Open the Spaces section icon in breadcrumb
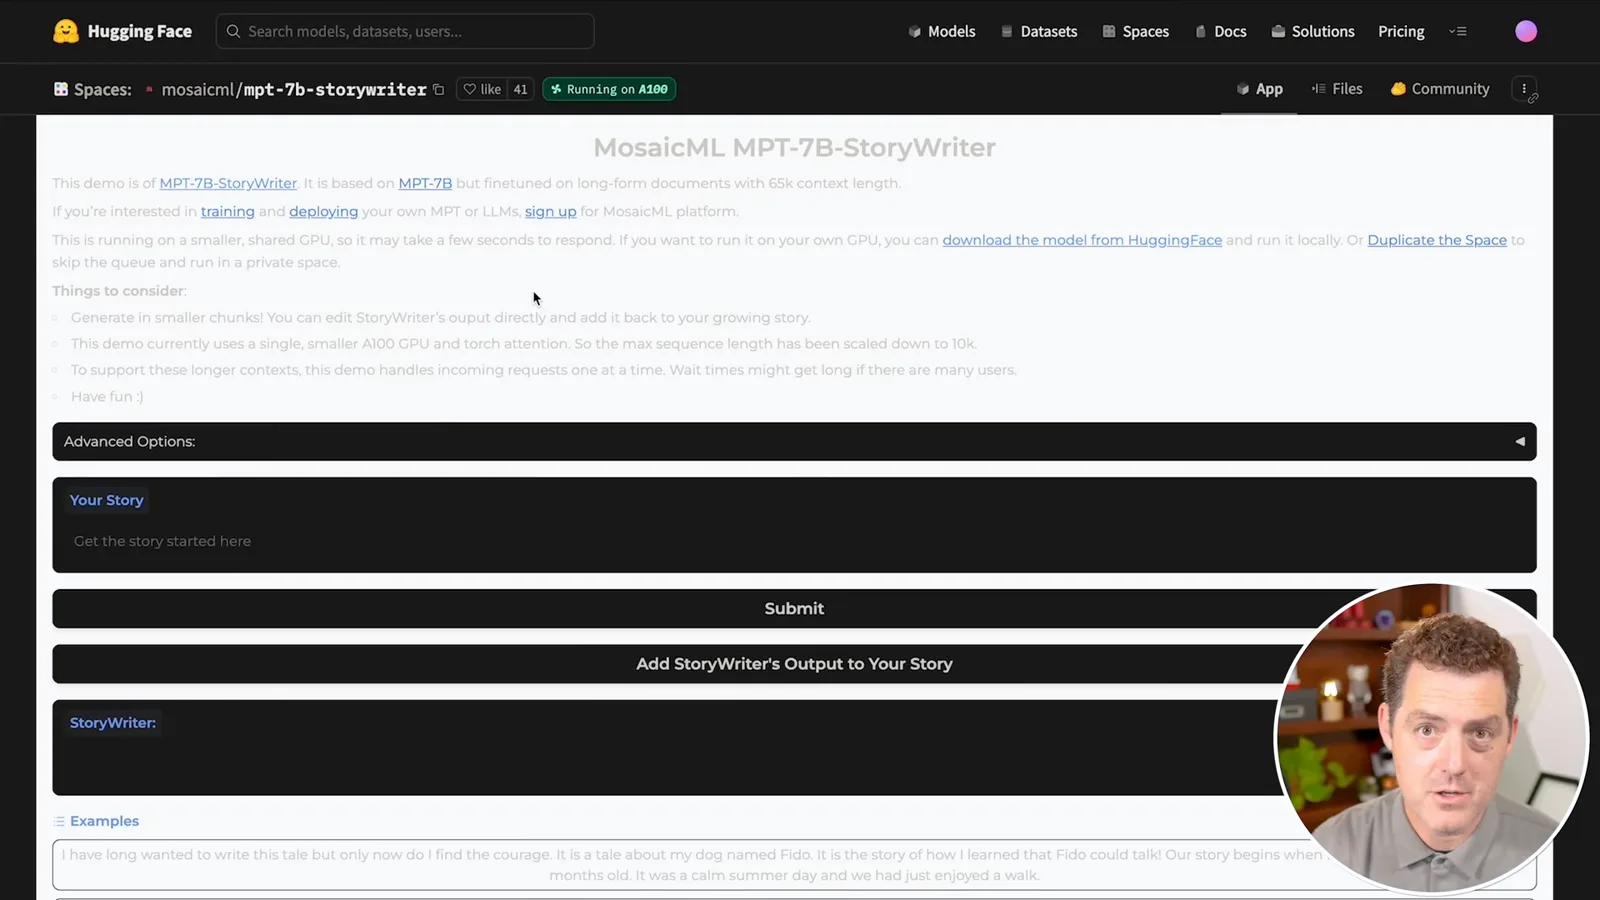The width and height of the screenshot is (1600, 900). point(61,89)
